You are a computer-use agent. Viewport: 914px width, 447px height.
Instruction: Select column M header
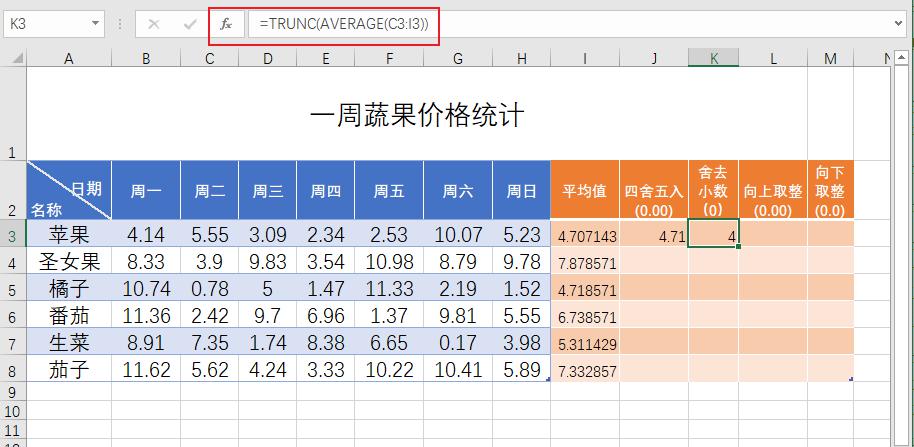(831, 58)
